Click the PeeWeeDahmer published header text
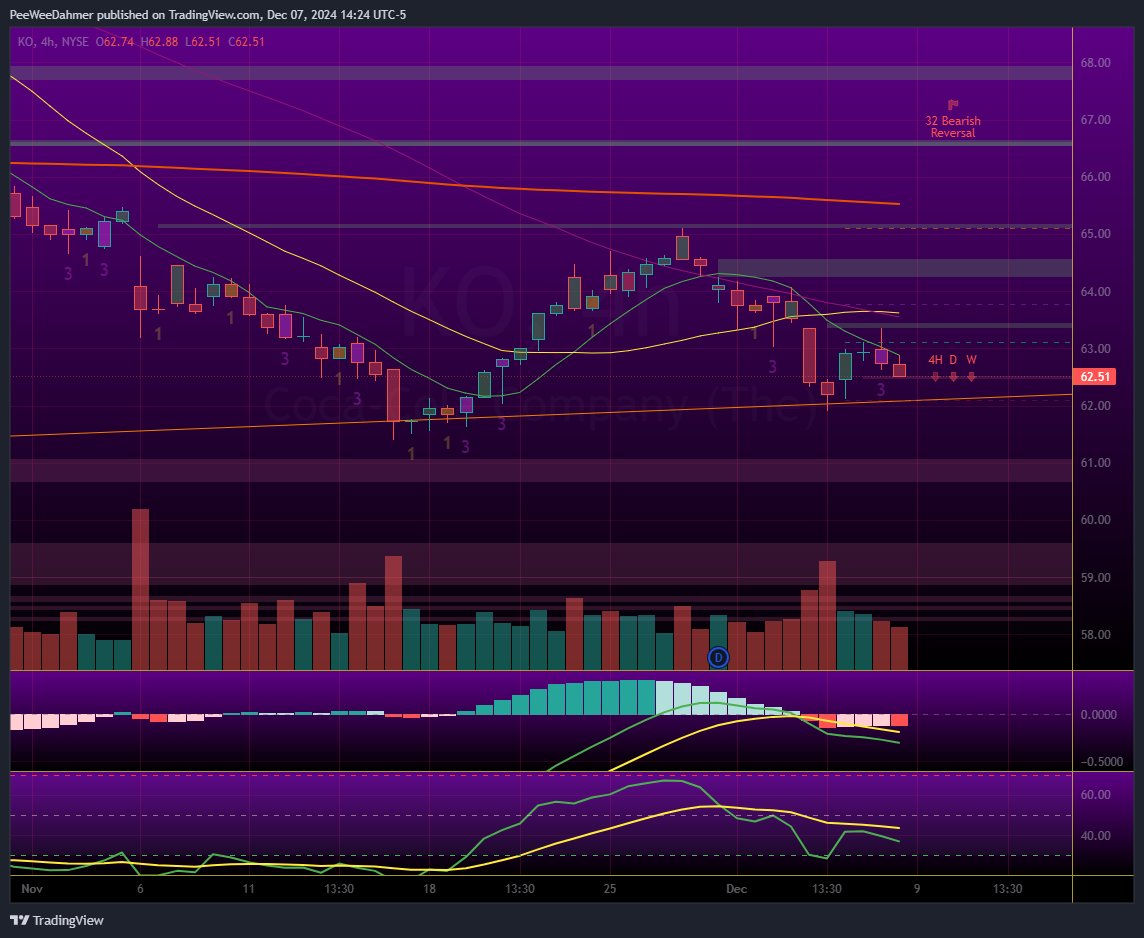1144x938 pixels. click(x=208, y=15)
